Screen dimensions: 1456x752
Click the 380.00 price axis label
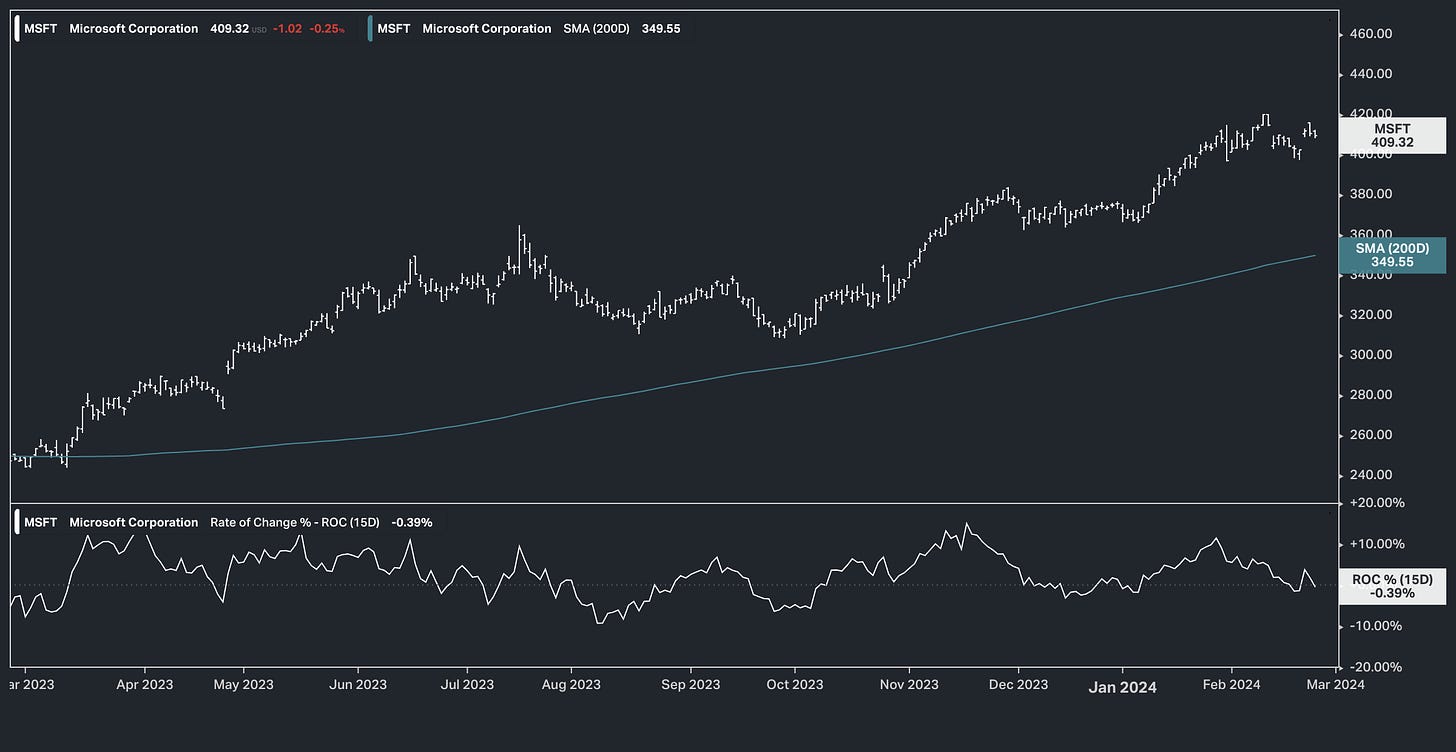tap(1371, 194)
